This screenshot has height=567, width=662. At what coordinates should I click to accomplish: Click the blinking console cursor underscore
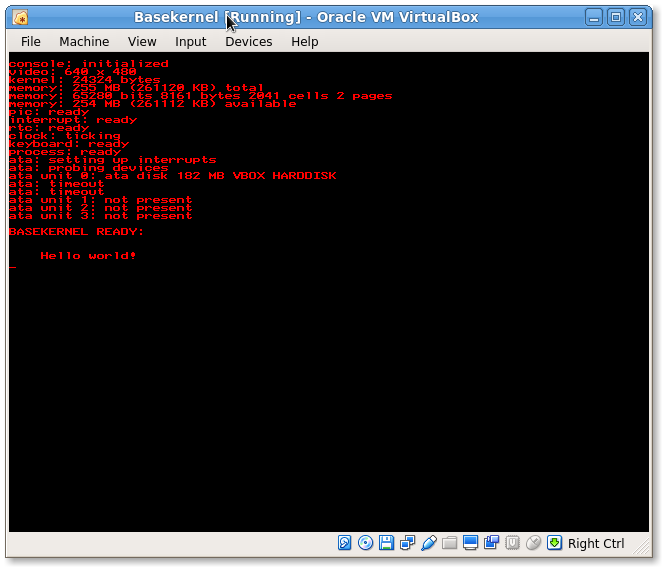tap(13, 267)
